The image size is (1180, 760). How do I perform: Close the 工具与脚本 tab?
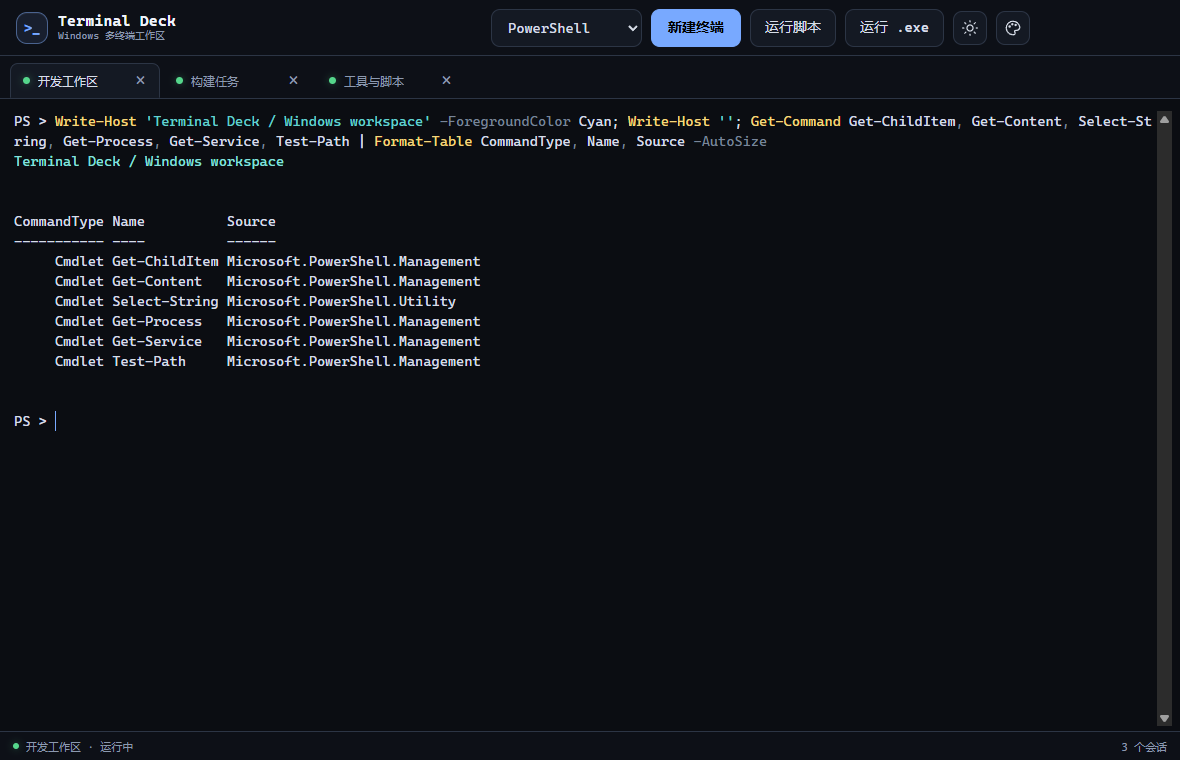[446, 81]
